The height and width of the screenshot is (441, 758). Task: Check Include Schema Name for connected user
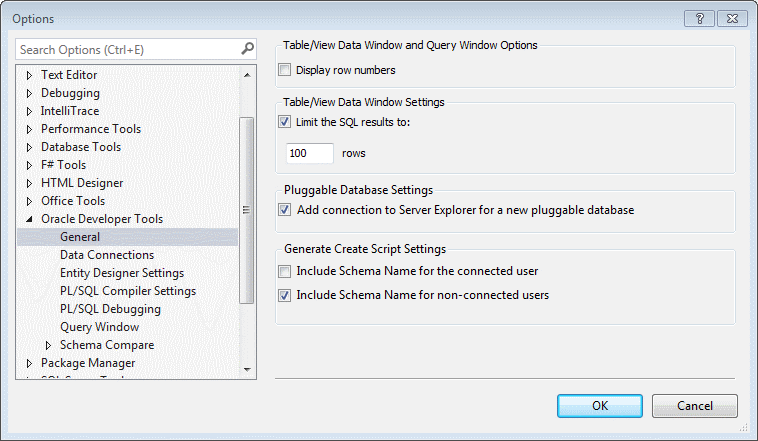click(285, 271)
